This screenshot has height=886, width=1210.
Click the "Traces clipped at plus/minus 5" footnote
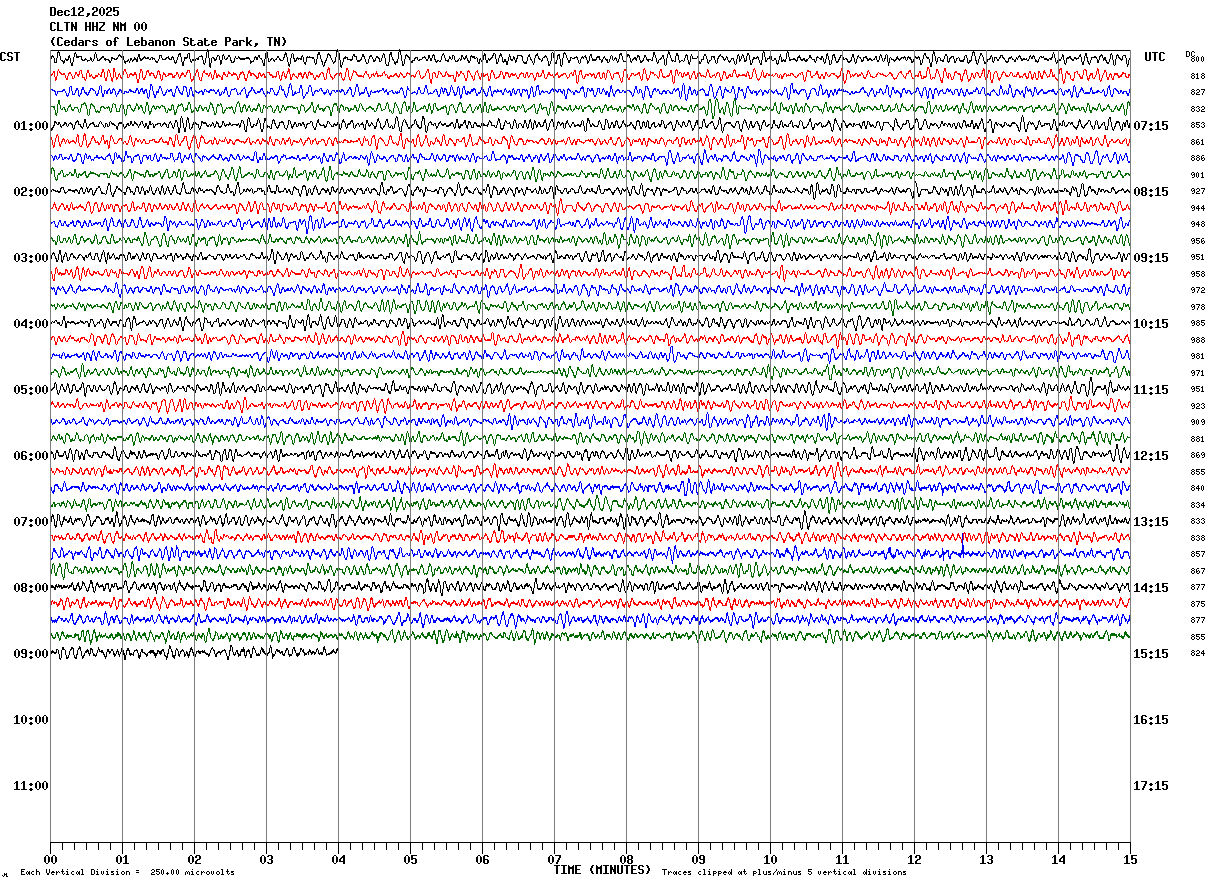784,873
